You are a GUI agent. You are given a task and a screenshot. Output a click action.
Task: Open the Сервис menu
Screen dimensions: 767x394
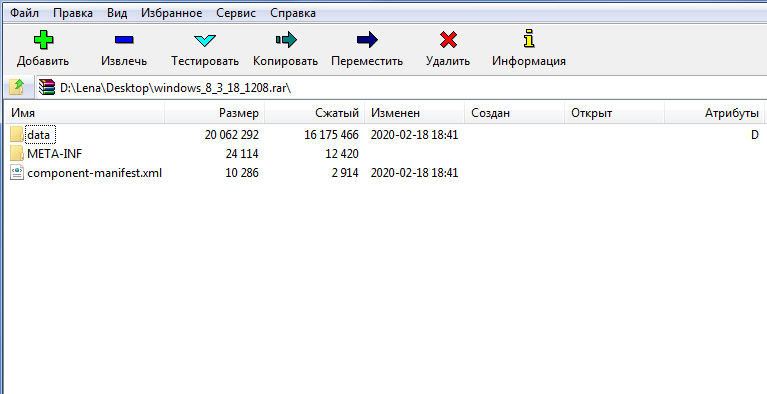(236, 13)
